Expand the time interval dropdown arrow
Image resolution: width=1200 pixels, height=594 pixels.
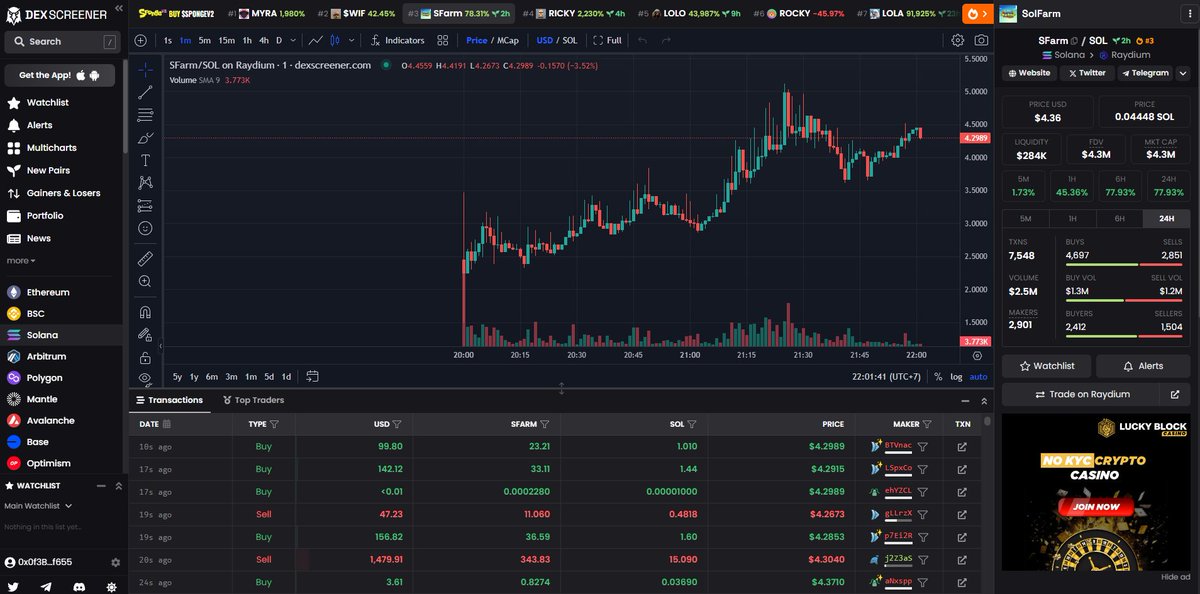[293, 41]
